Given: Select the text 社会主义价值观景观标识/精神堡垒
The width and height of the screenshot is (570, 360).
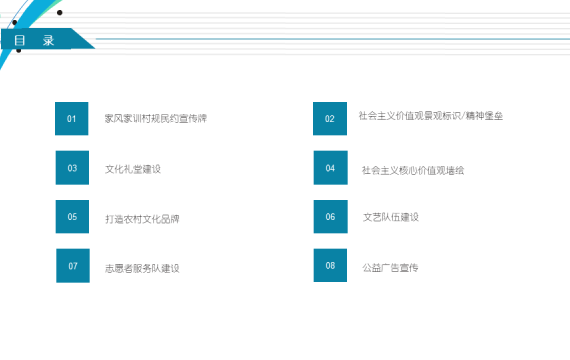Looking at the screenshot, I should (430, 116).
